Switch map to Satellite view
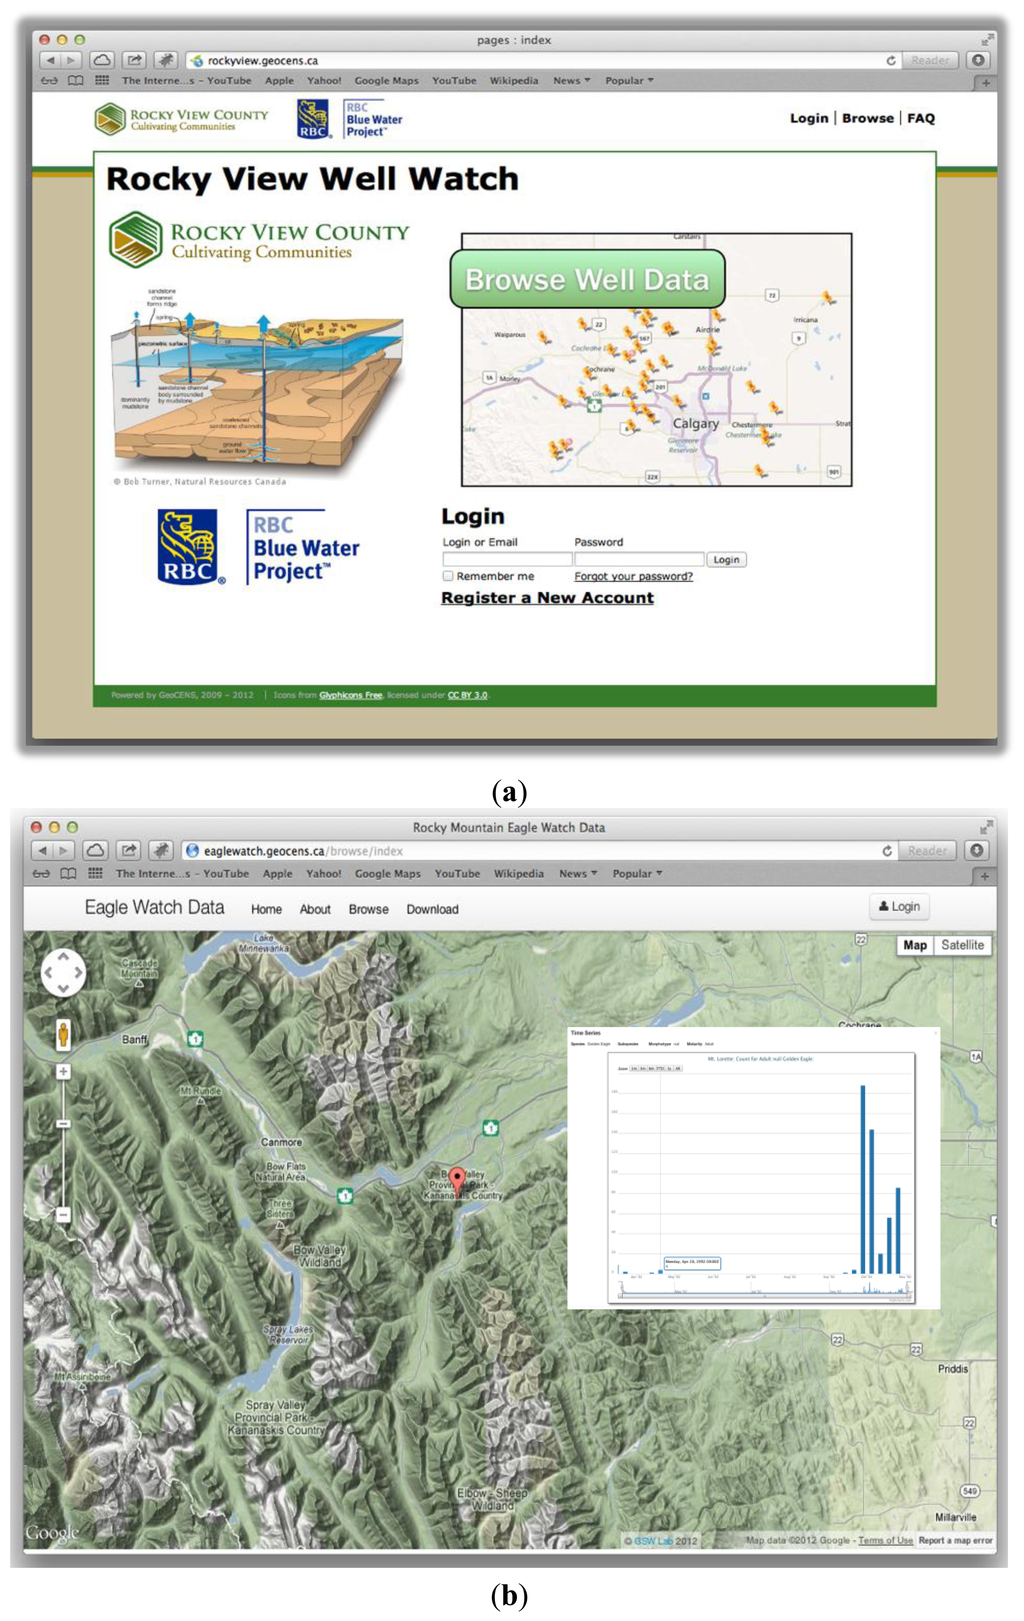The height and width of the screenshot is (1621, 1024). (962, 945)
